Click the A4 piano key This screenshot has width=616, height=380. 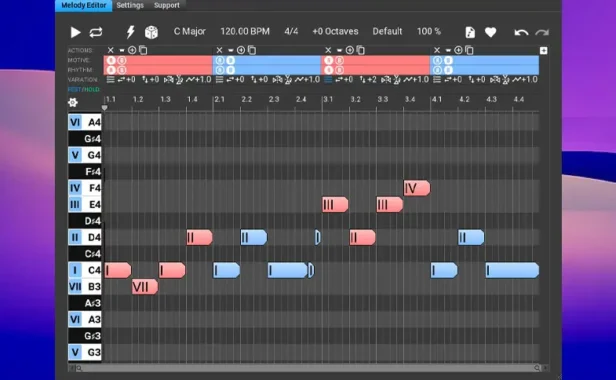click(85, 123)
